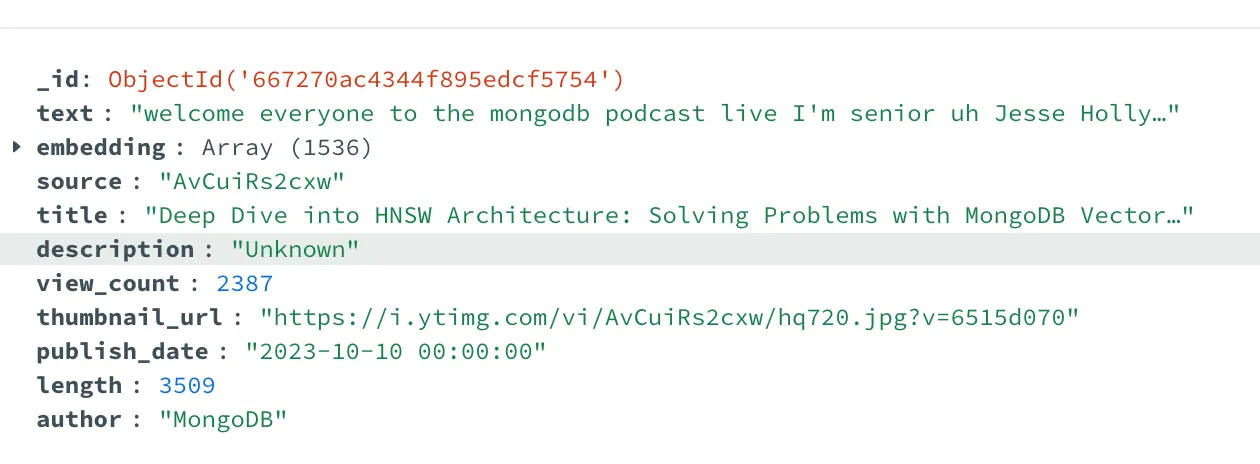
Task: Click the length value 3509
Action: click(187, 385)
